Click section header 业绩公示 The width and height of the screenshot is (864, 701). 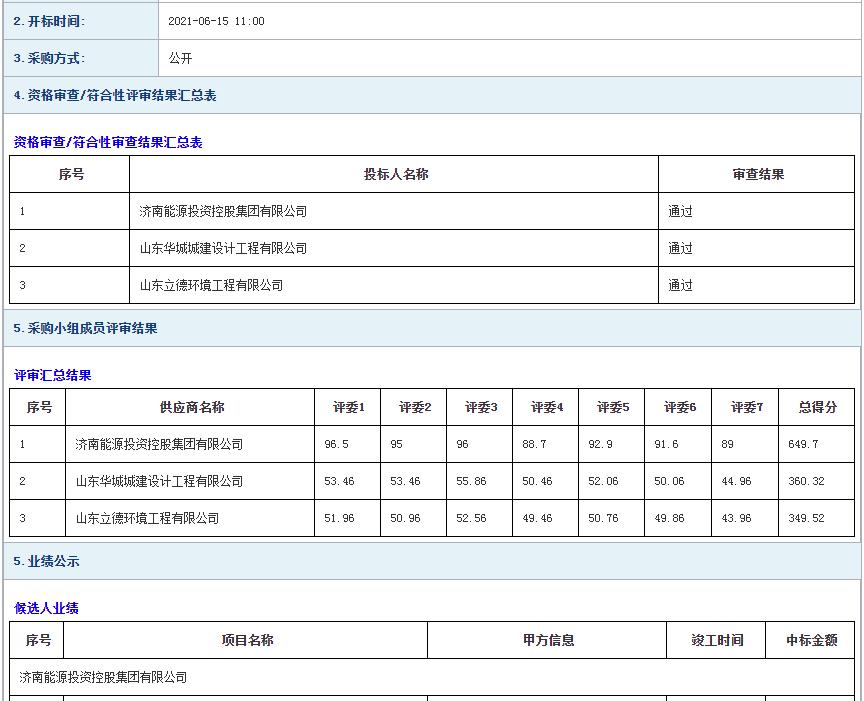click(x=46, y=562)
